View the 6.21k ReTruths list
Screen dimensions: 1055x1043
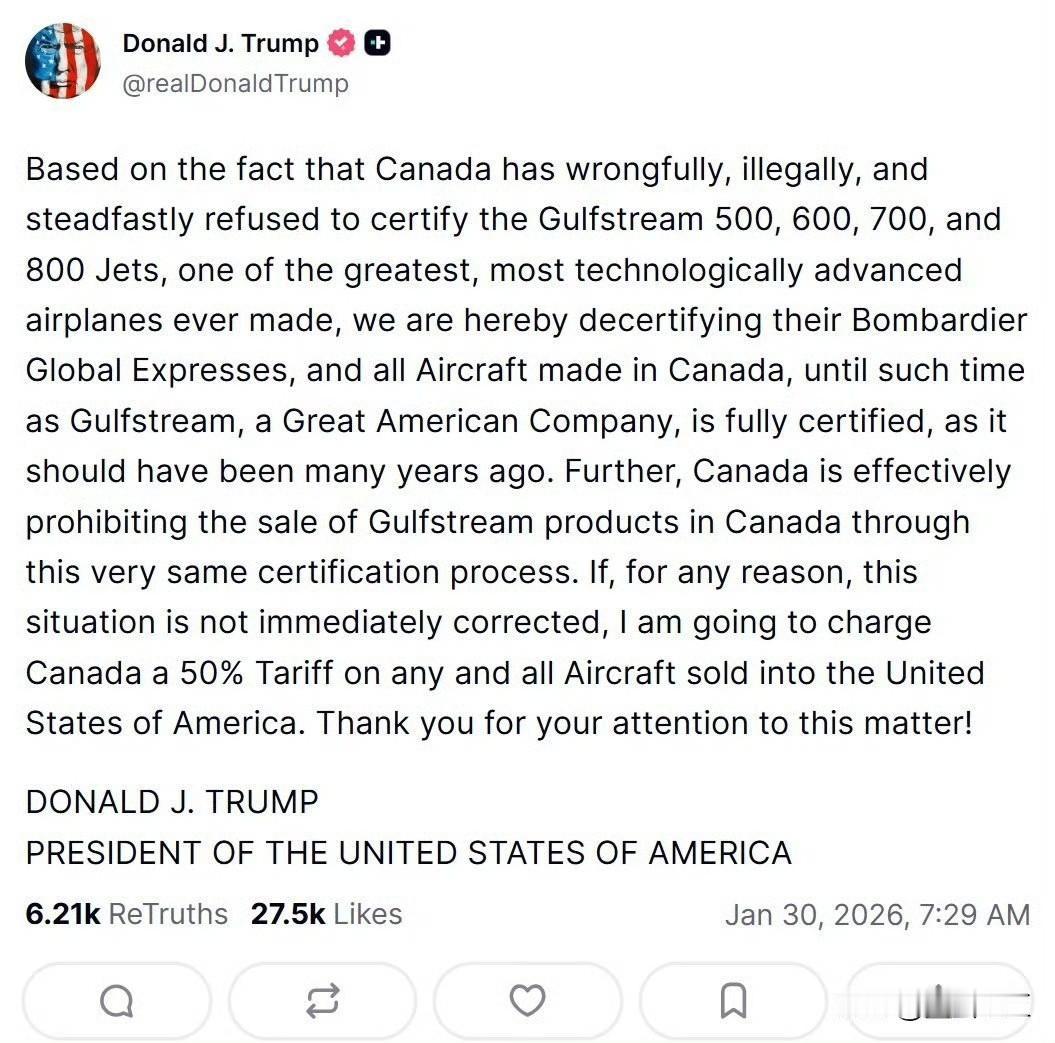pyautogui.click(x=127, y=914)
